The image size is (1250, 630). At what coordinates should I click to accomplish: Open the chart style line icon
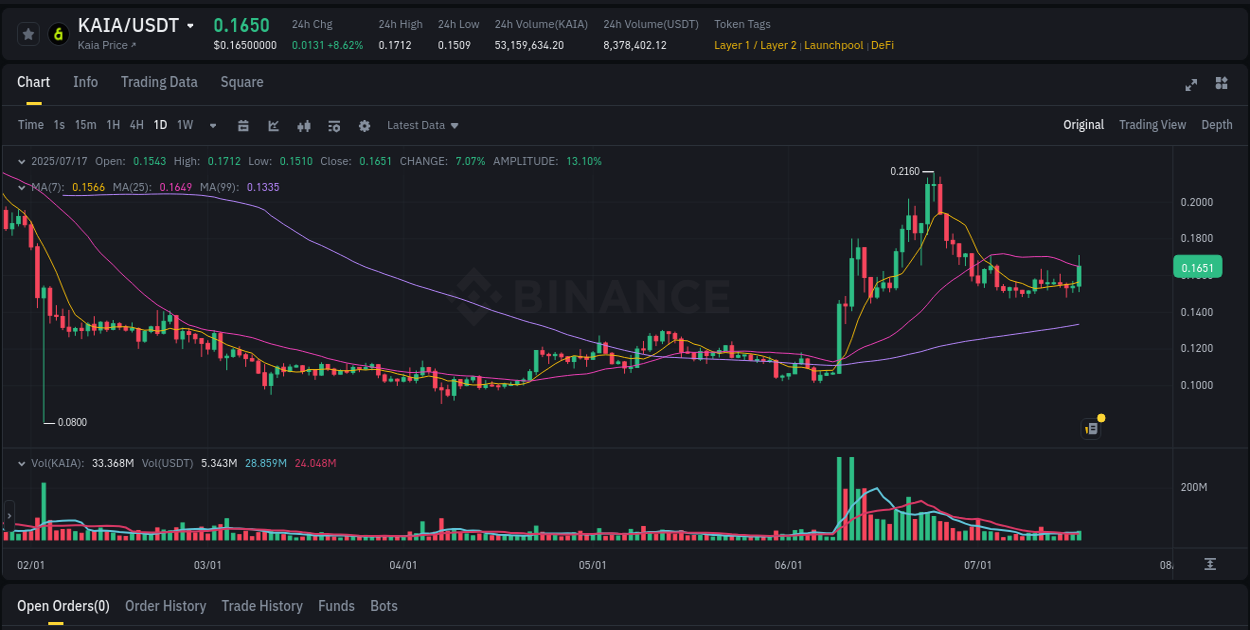274,125
